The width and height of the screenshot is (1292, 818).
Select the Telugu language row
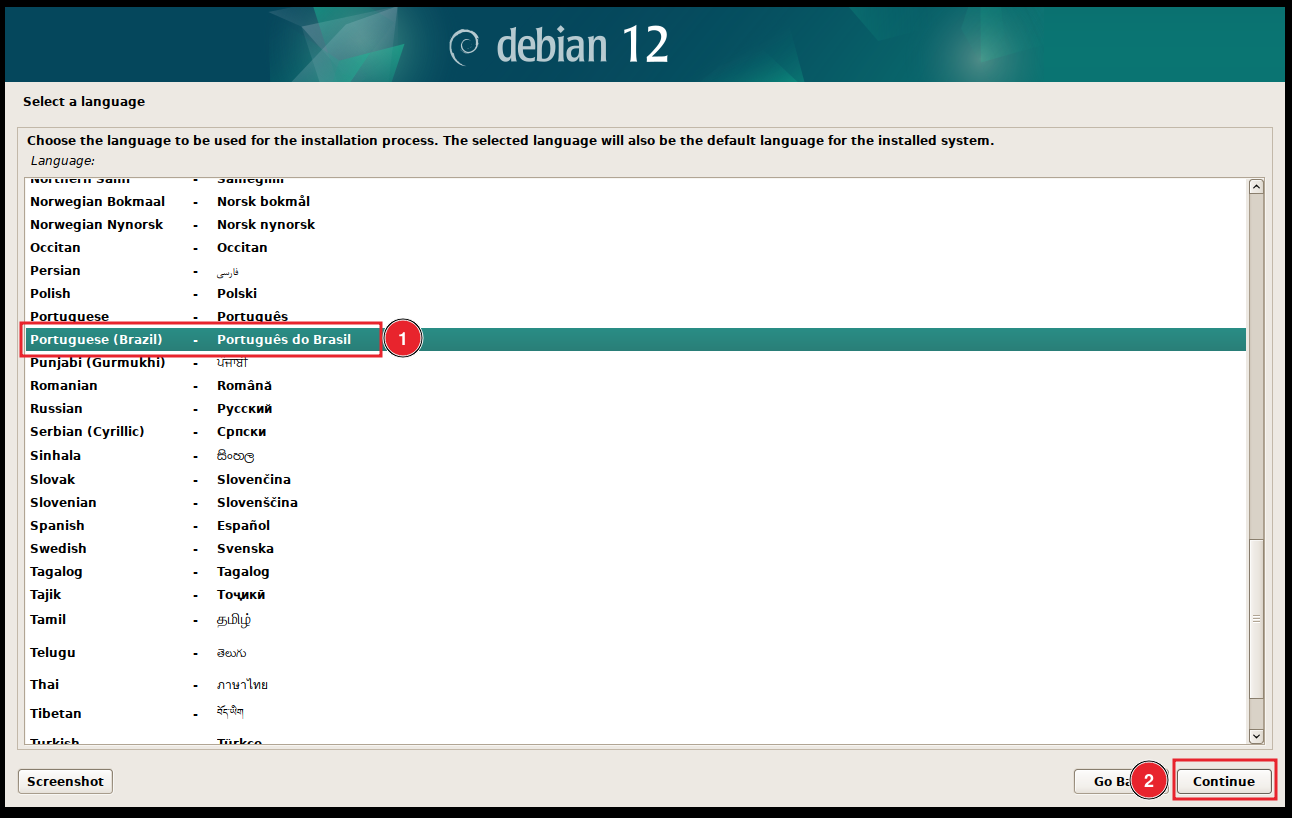click(x=636, y=652)
